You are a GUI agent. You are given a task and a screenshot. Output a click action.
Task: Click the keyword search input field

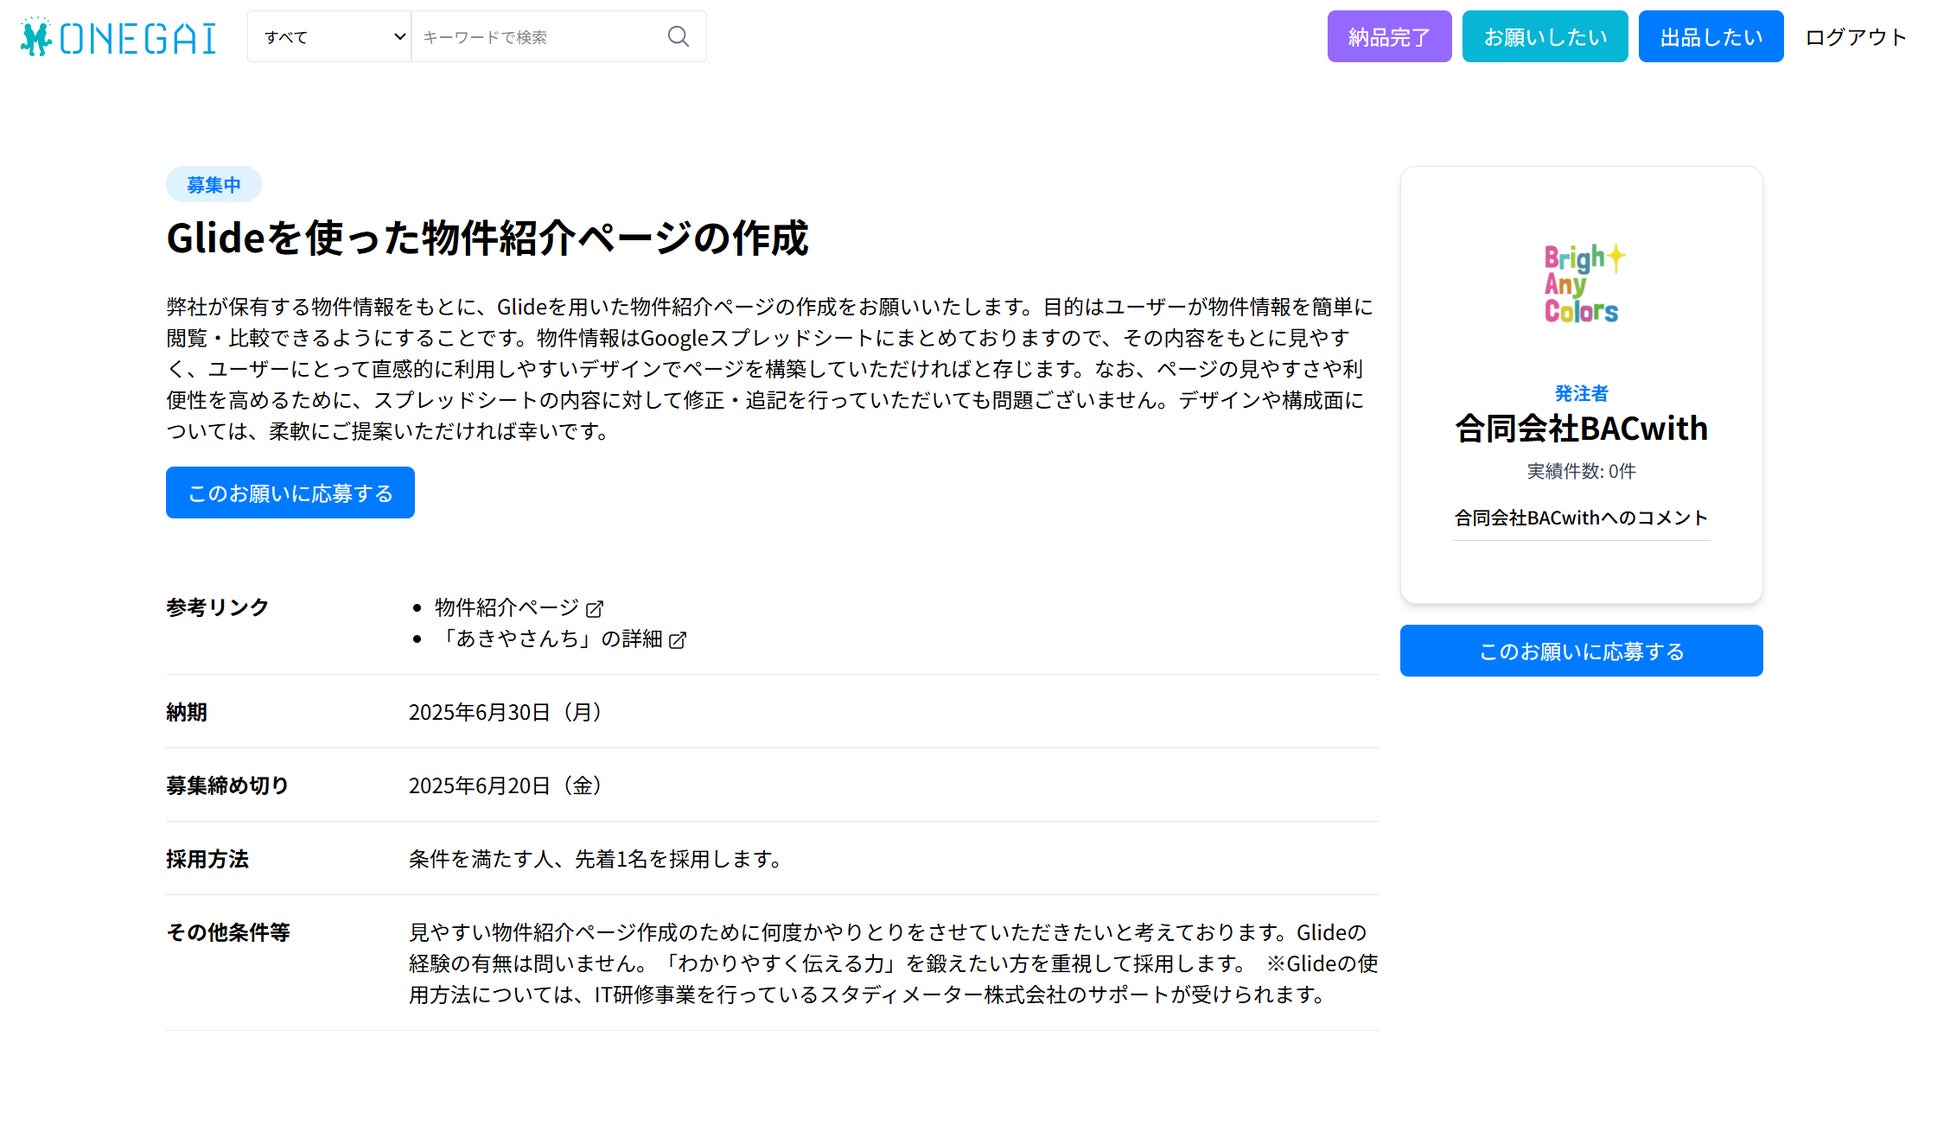[540, 37]
